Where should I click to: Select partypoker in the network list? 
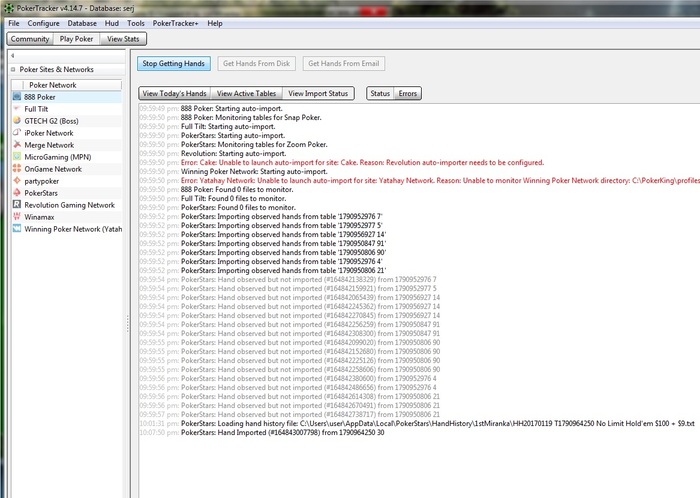[x=67, y=181]
